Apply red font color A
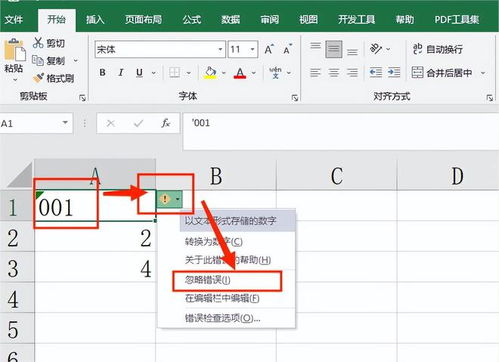The height and width of the screenshot is (362, 499). pyautogui.click(x=240, y=72)
